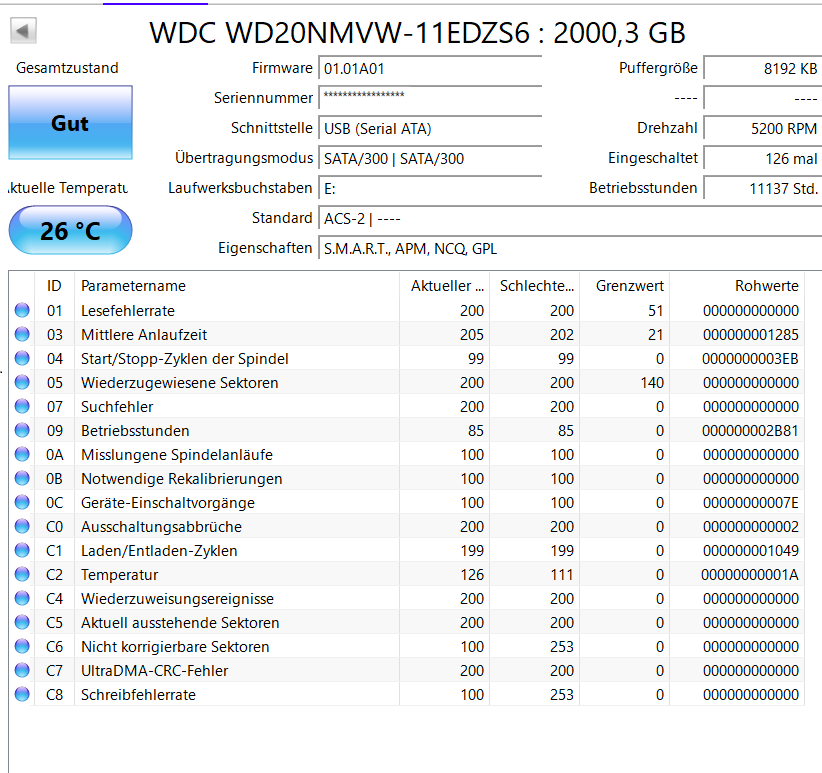
Task: Click current value 205 for Mittlere Anlaufzeit
Action: coord(472,335)
